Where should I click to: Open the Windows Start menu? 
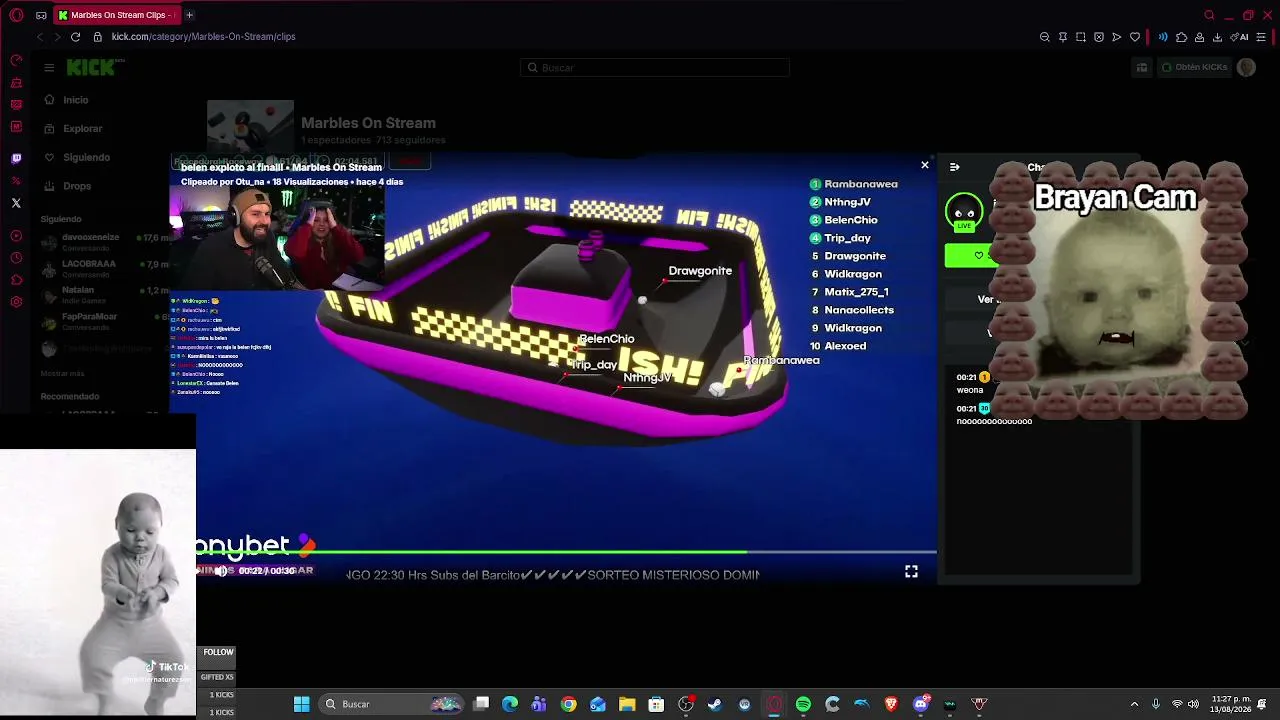point(301,704)
